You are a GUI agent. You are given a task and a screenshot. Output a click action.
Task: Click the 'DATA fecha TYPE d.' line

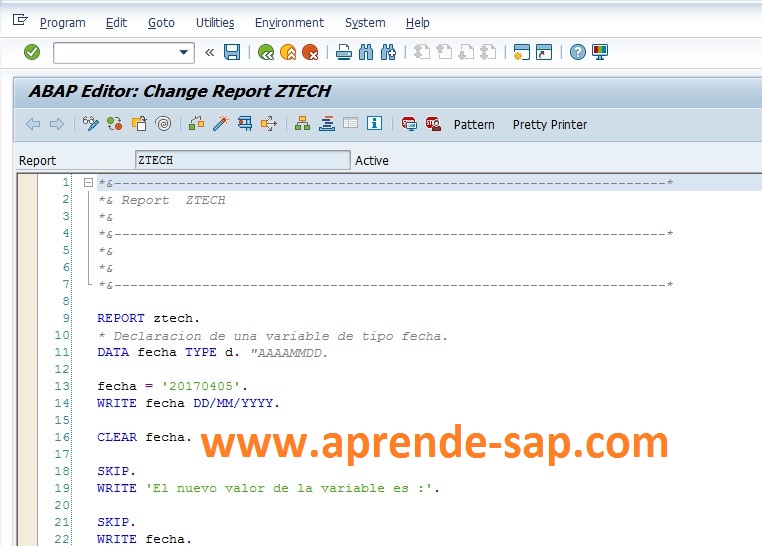click(168, 352)
